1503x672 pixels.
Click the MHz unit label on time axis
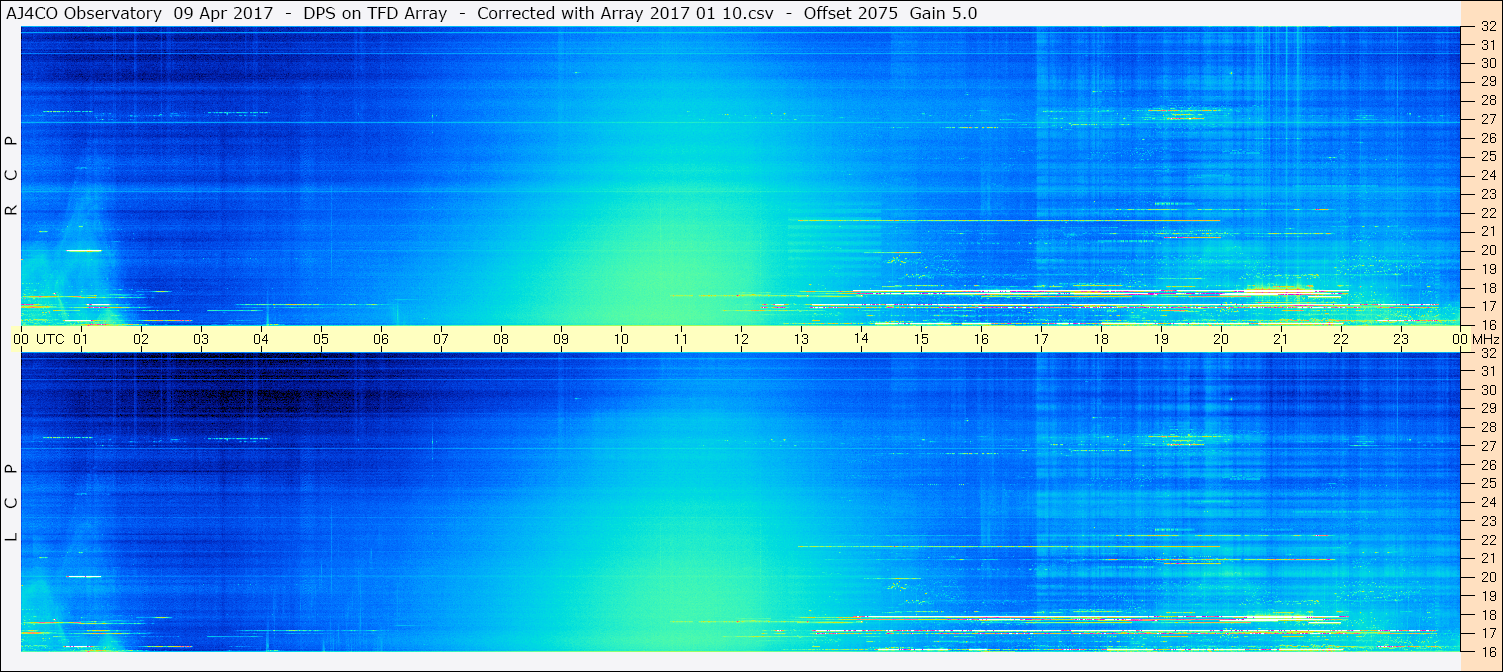(x=1485, y=339)
